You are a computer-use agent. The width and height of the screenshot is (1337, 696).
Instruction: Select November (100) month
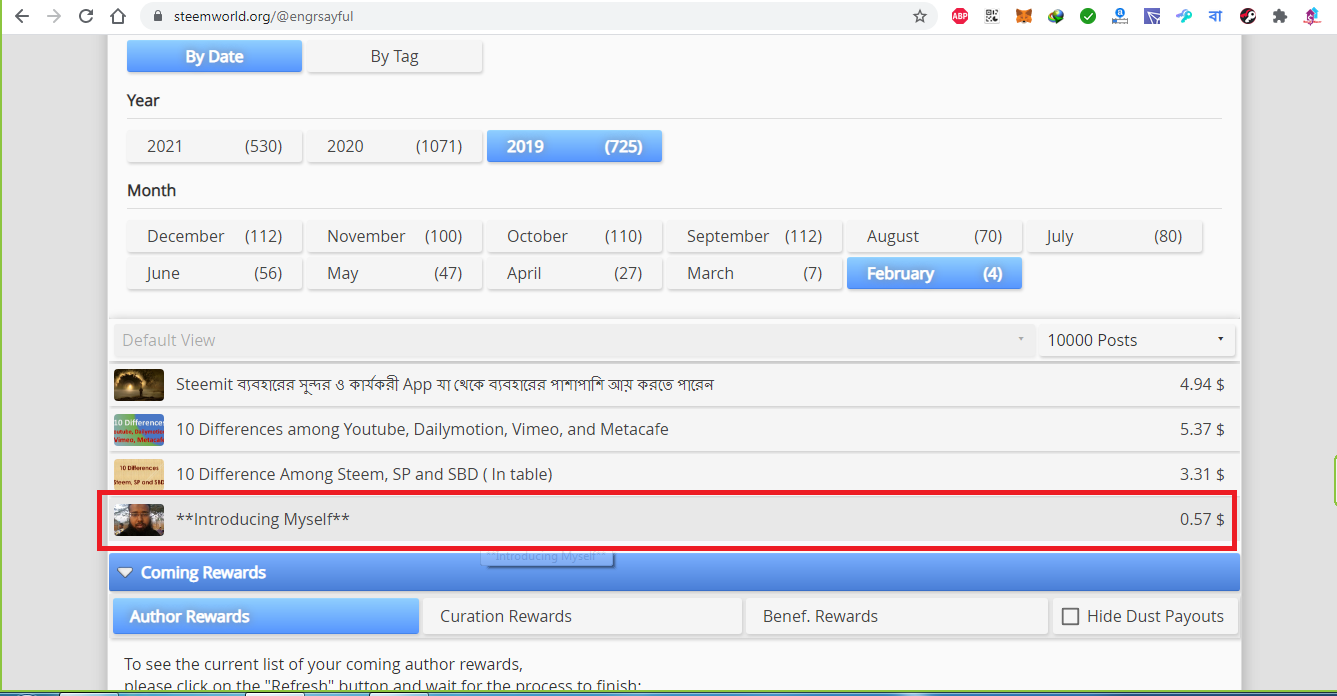point(394,236)
